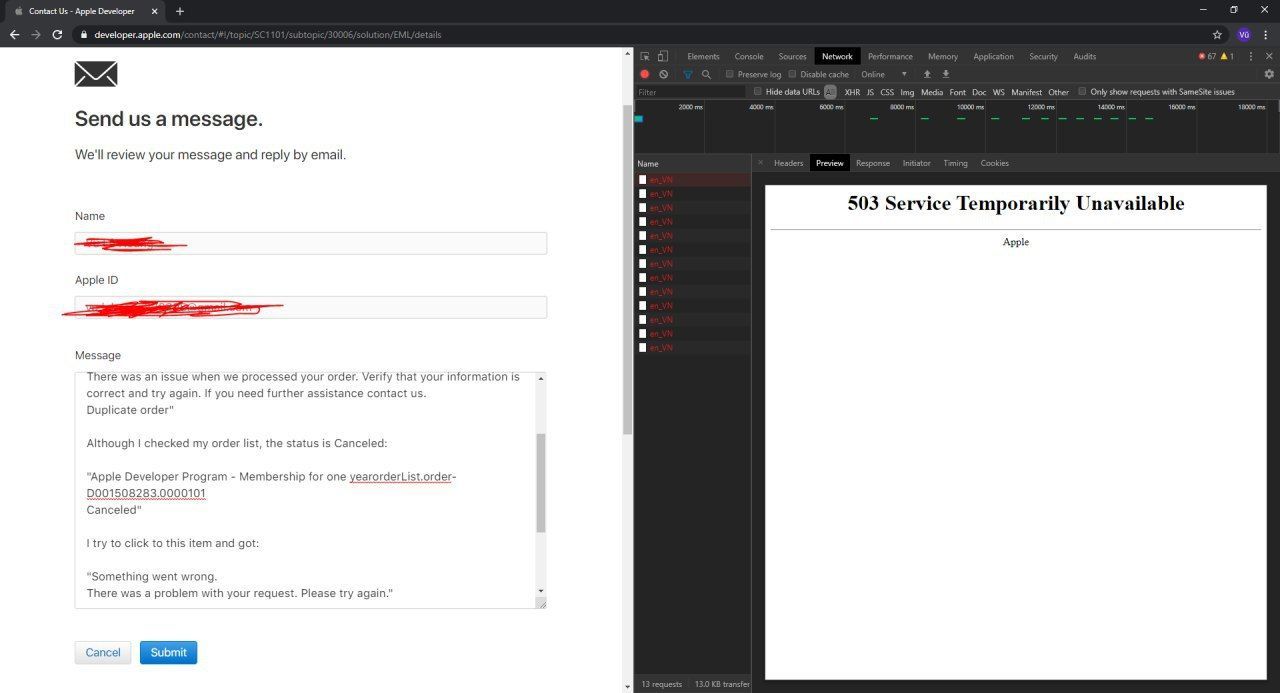
Task: Enable Preserve log checkbox
Action: [729, 74]
